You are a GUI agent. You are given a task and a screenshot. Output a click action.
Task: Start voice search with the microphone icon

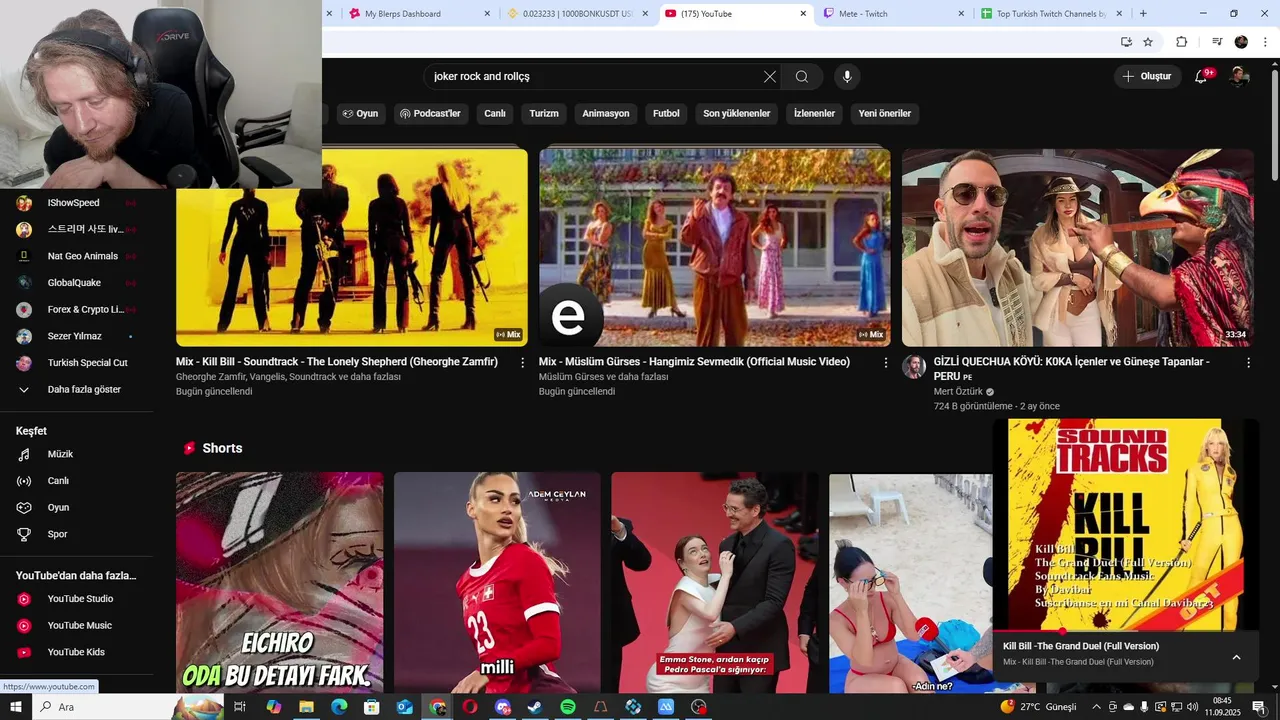point(847,77)
